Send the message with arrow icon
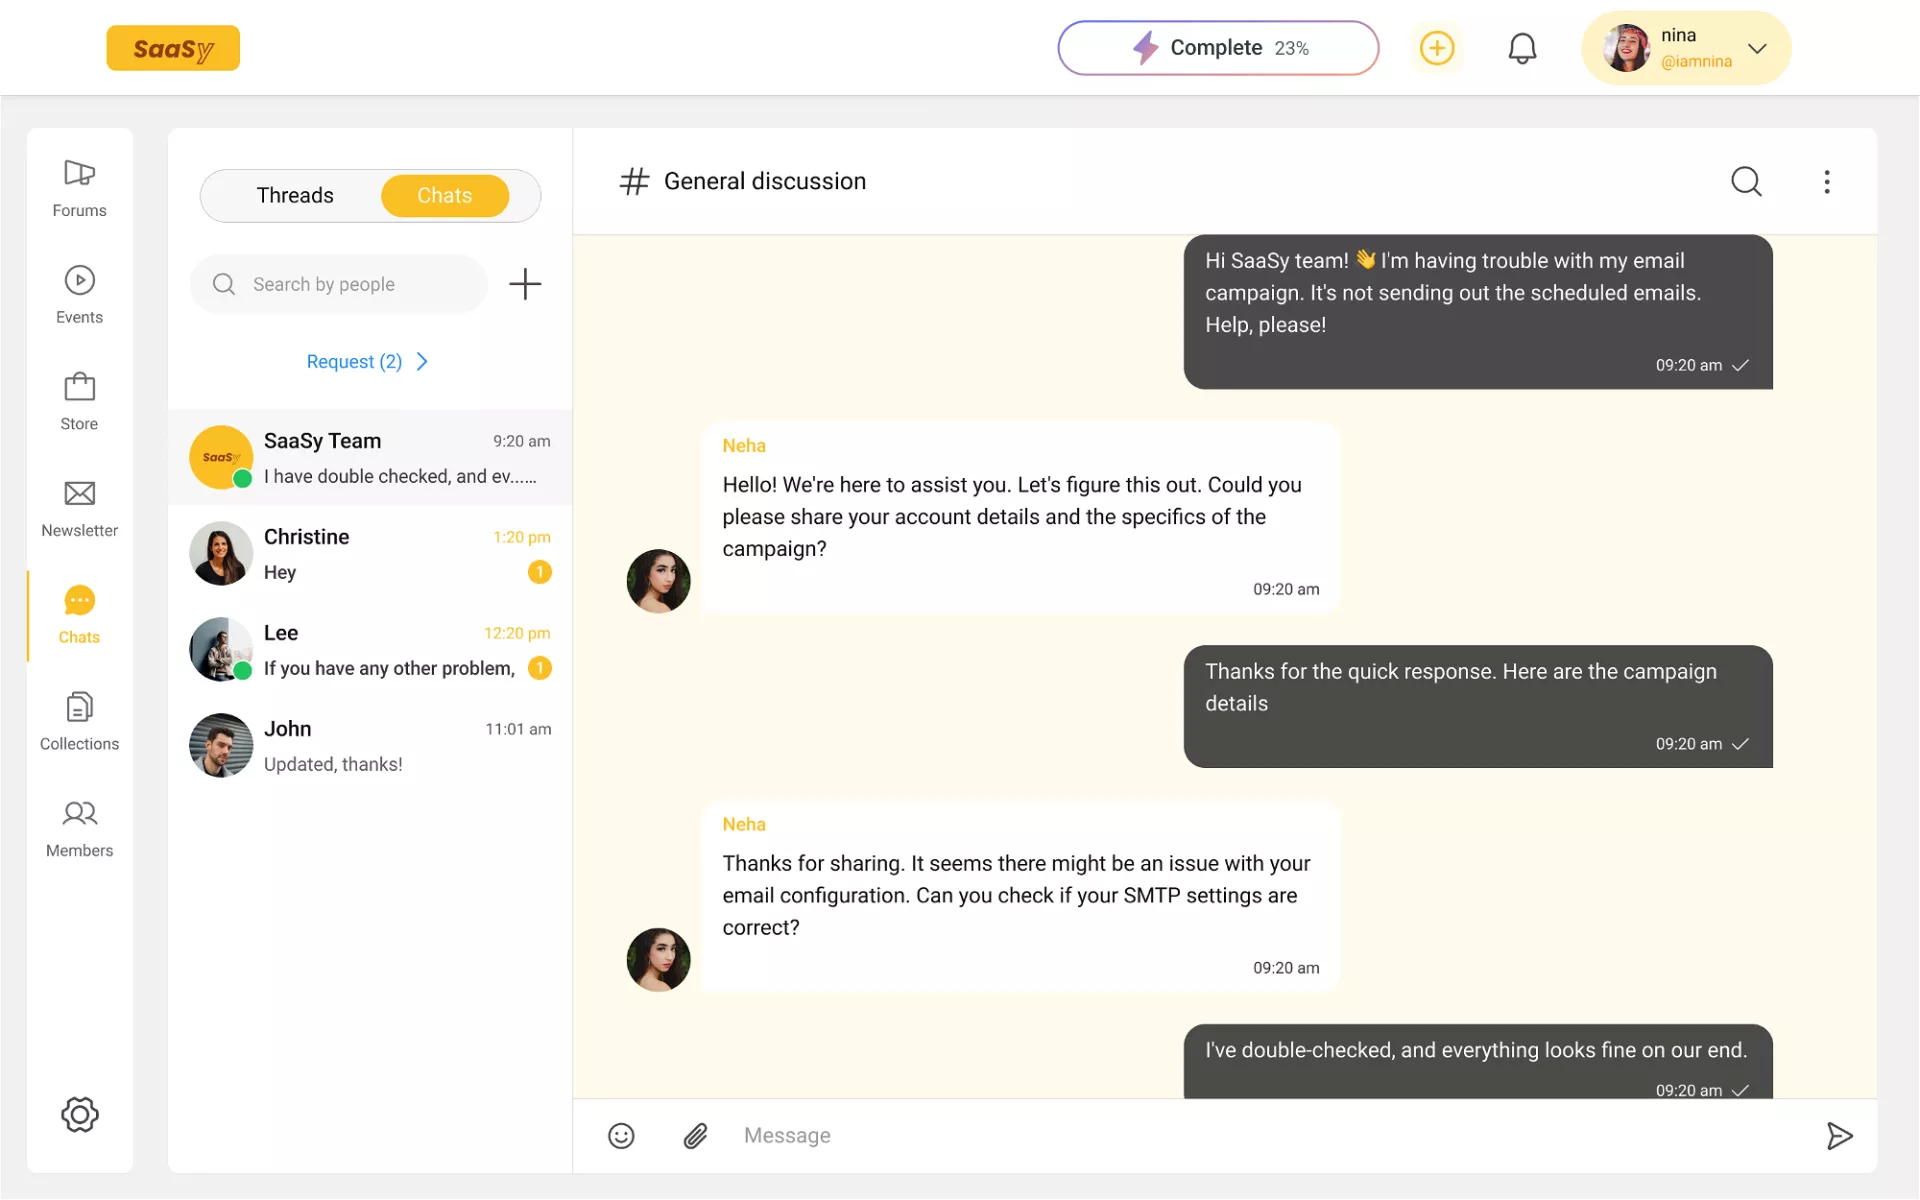The height and width of the screenshot is (1200, 1920). 1838,1135
